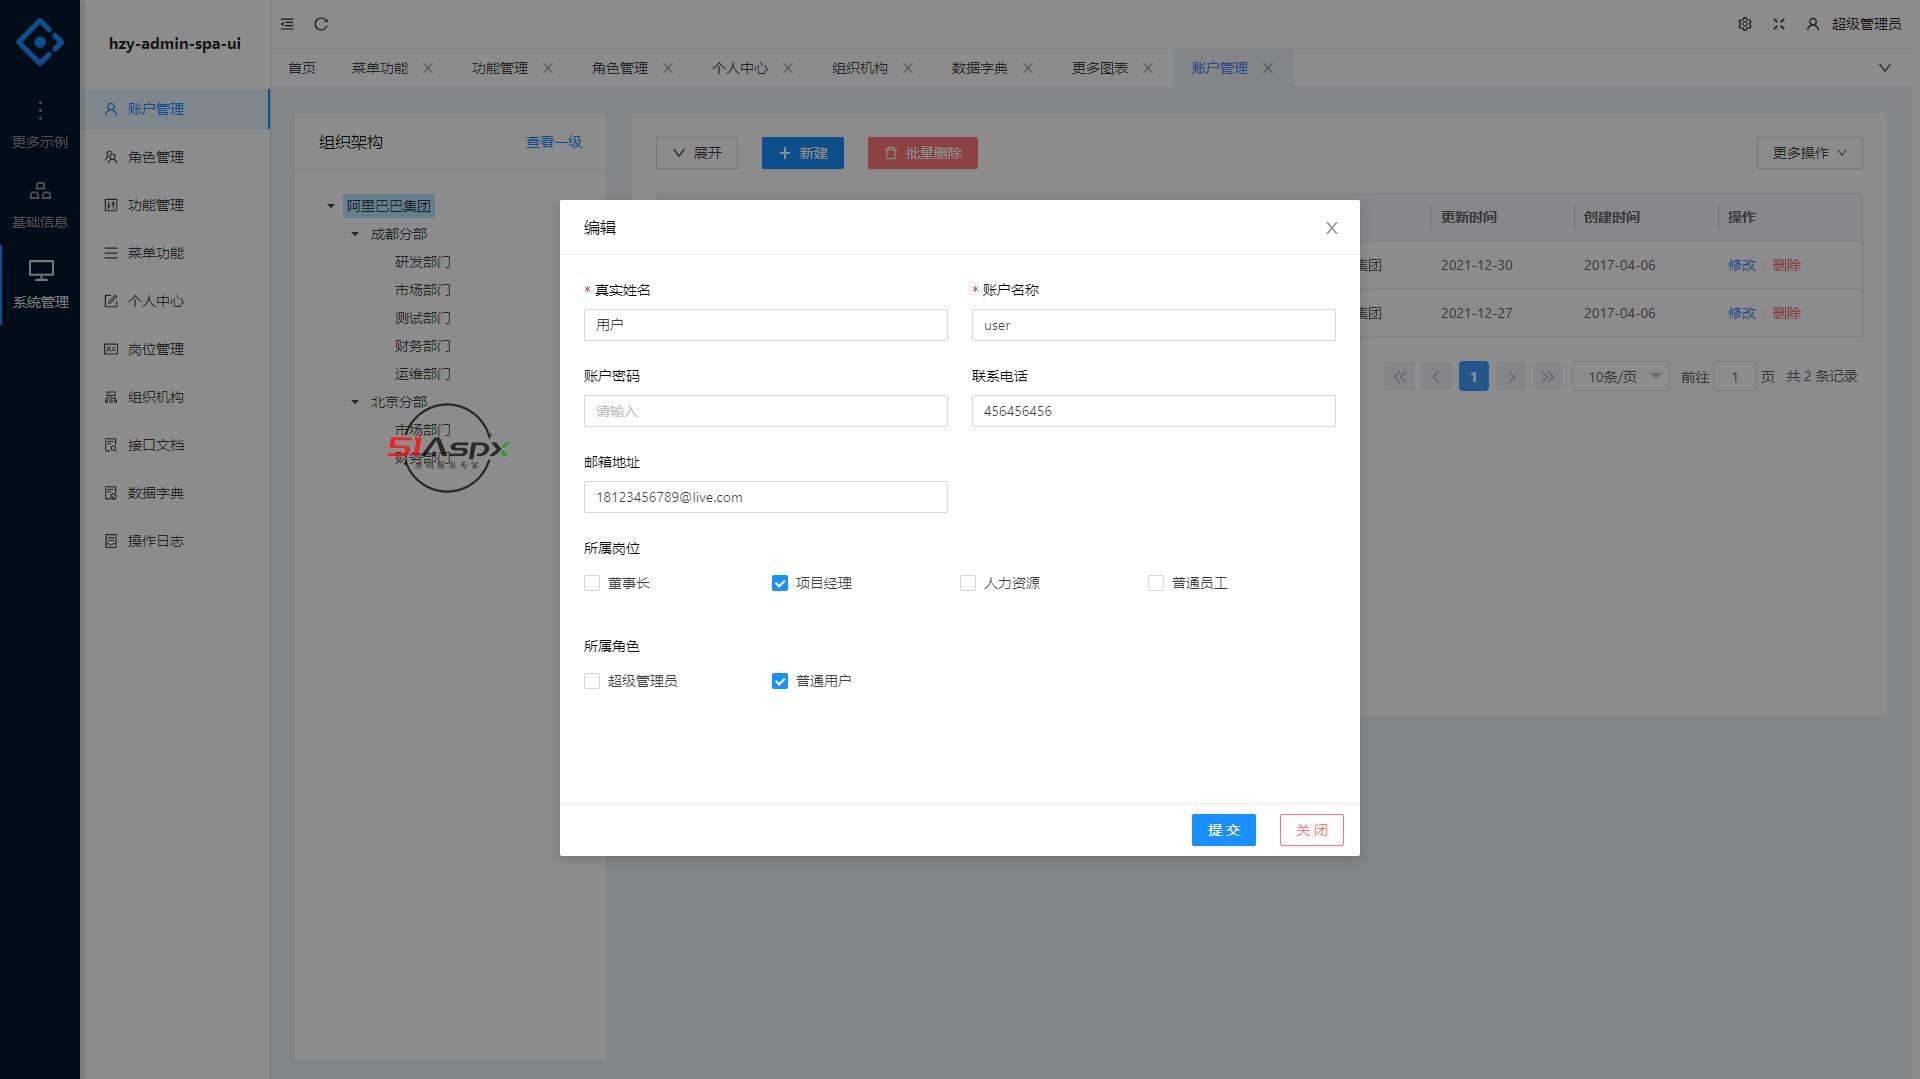
Task: Open 接口文档 in the side menu
Action: click(175, 445)
